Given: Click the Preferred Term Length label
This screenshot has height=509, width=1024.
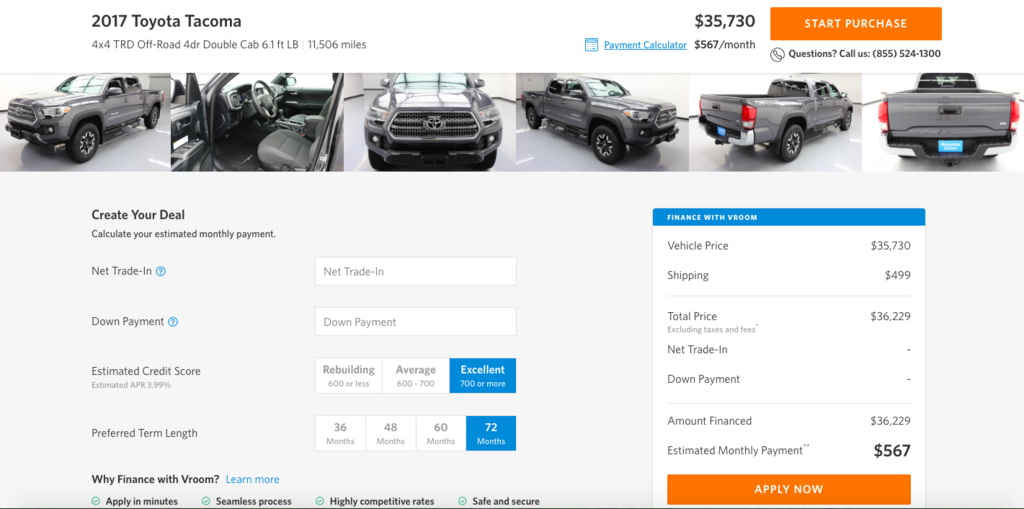Looking at the screenshot, I should 144,433.
